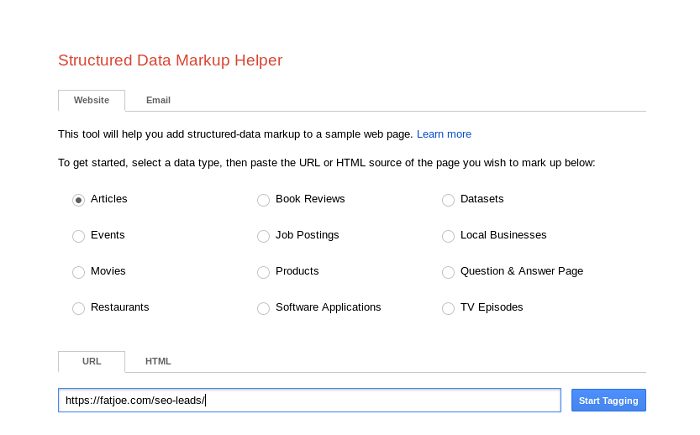Screen dimensions: 700x435
Task: Open the Learn more link
Action: [444, 134]
